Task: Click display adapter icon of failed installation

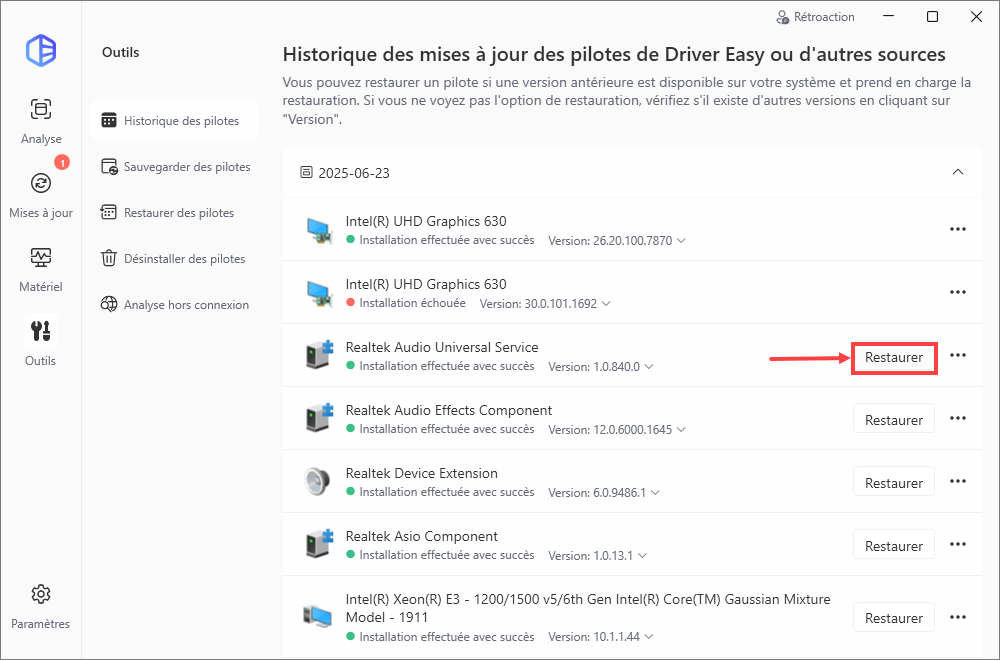Action: pos(318,293)
